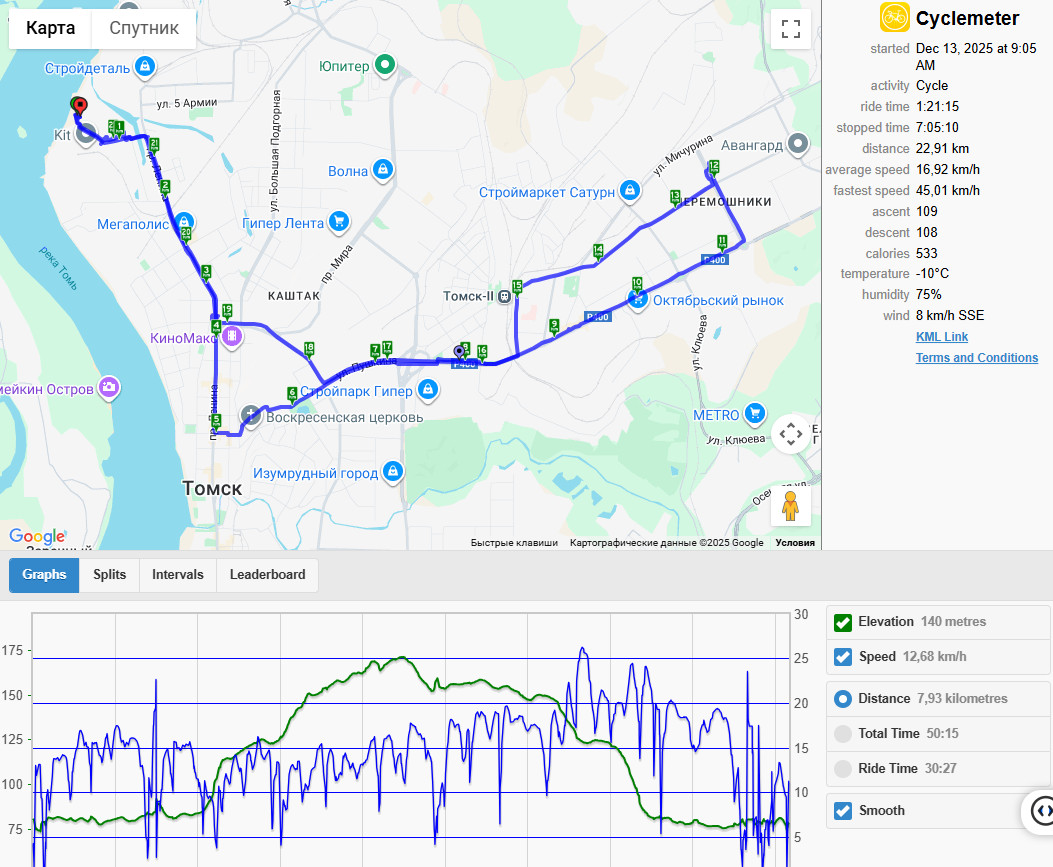Toggle fullscreen map view icon
Screen dimensions: 1053x867
click(790, 29)
